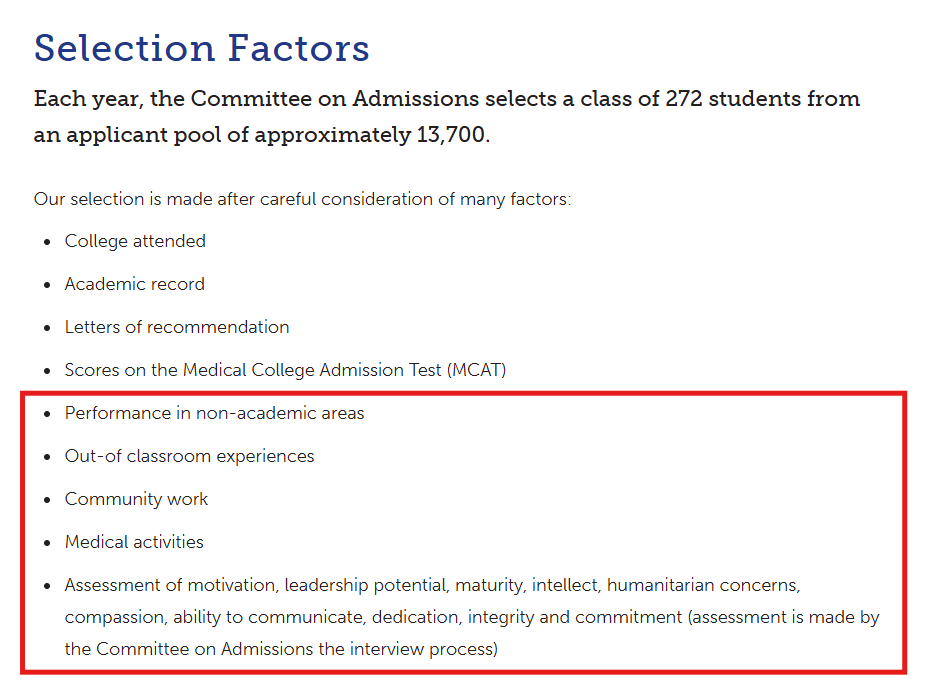Select the 'Community work' list item
The image size is (943, 699).
pyautogui.click(x=137, y=499)
